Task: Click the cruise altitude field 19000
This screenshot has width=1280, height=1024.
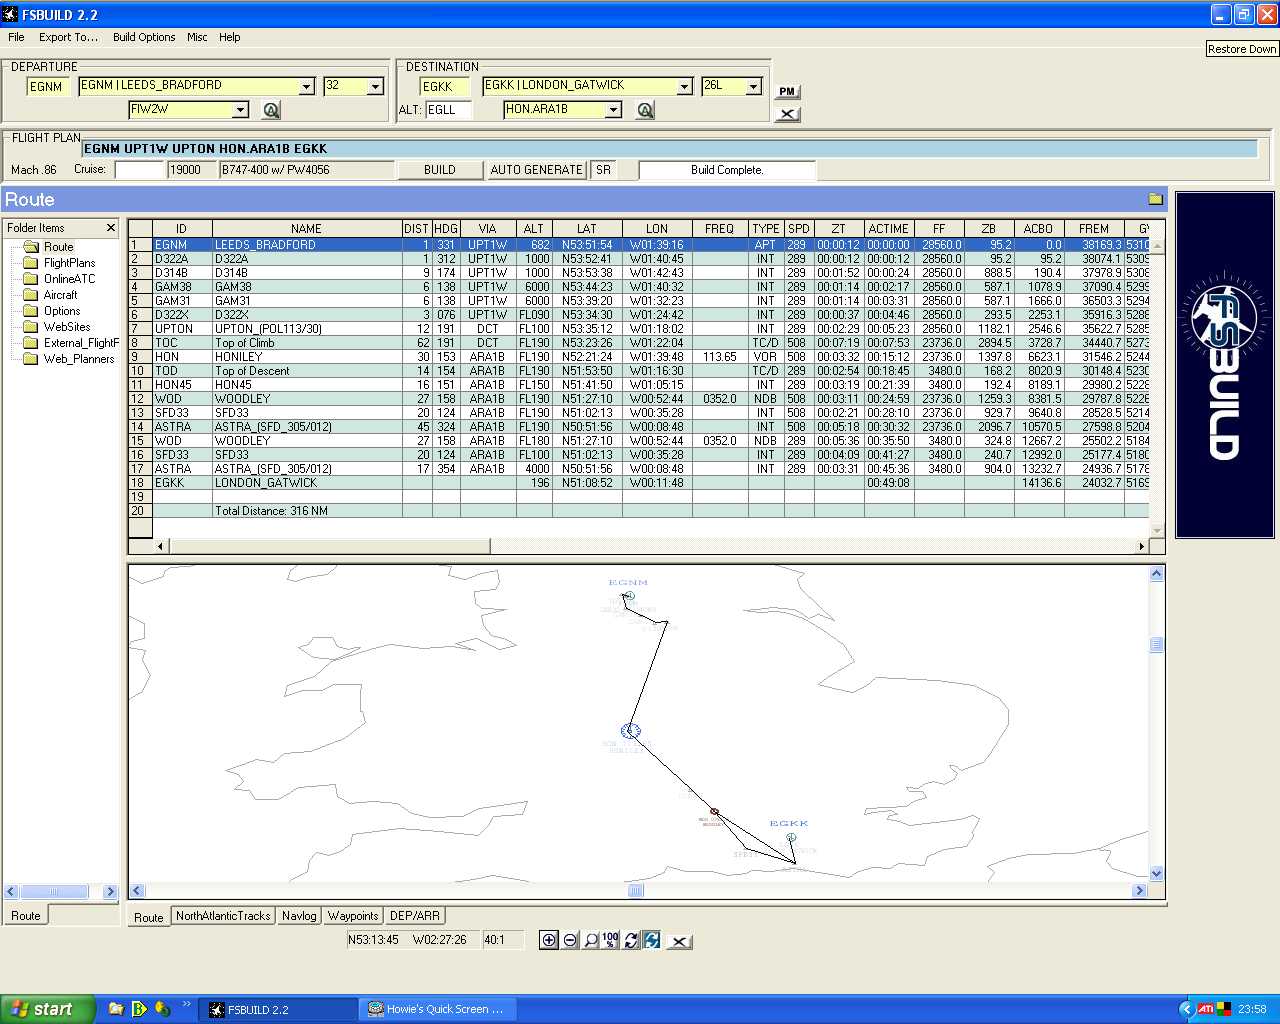Action: 192,170
